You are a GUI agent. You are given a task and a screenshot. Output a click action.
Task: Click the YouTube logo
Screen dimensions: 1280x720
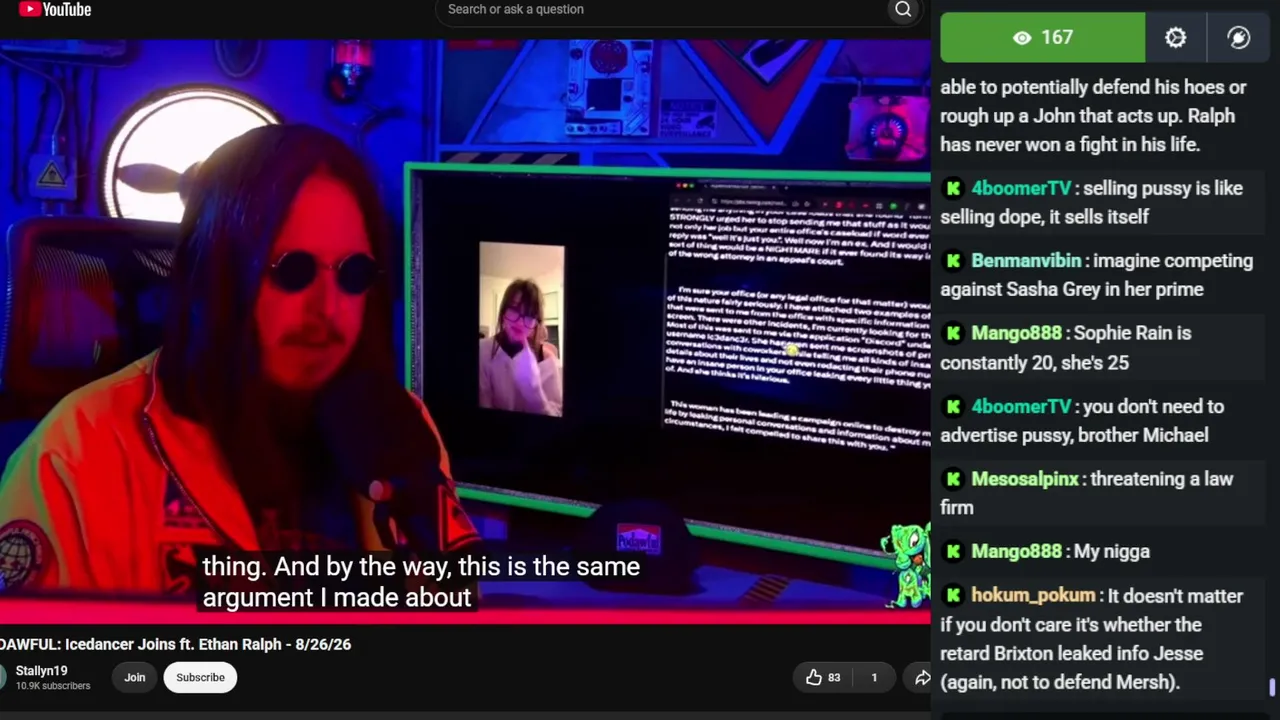[55, 10]
